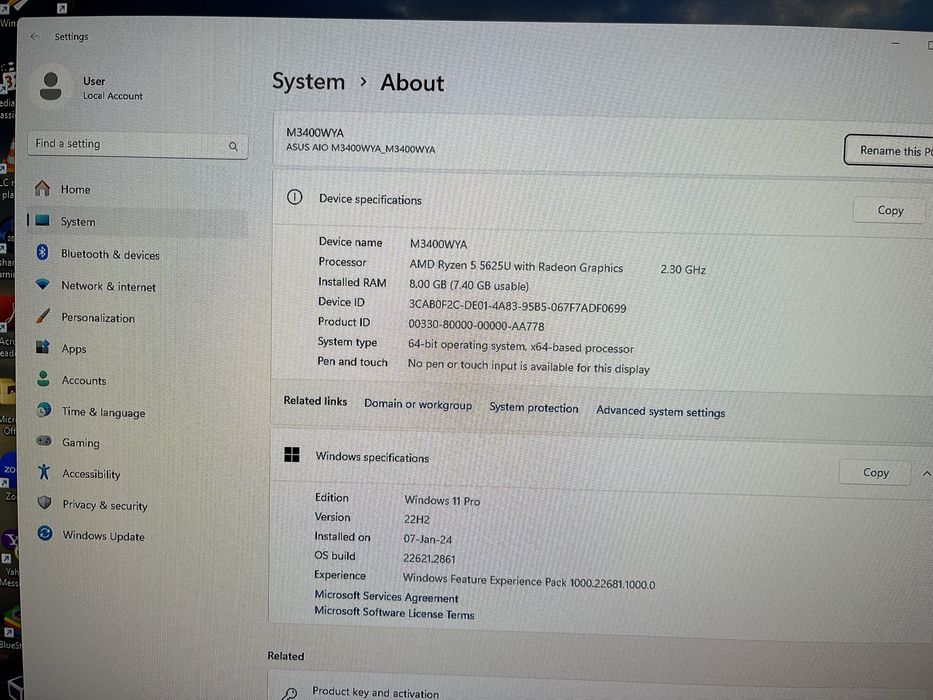Open Product key and activation

point(375,692)
